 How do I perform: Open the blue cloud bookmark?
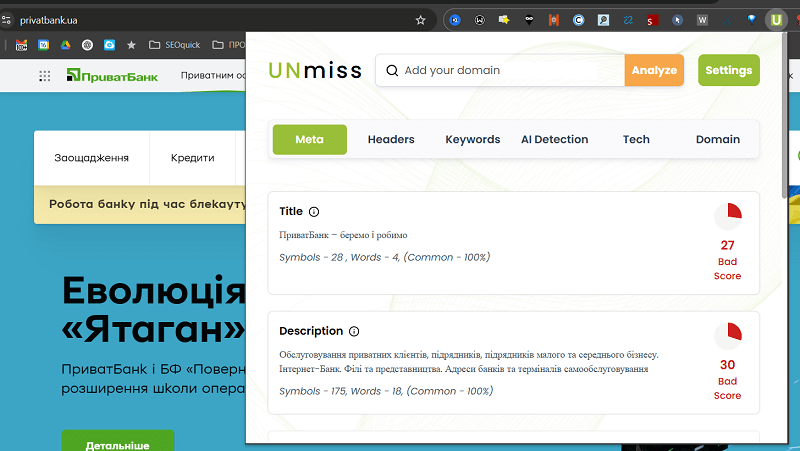click(x=109, y=45)
